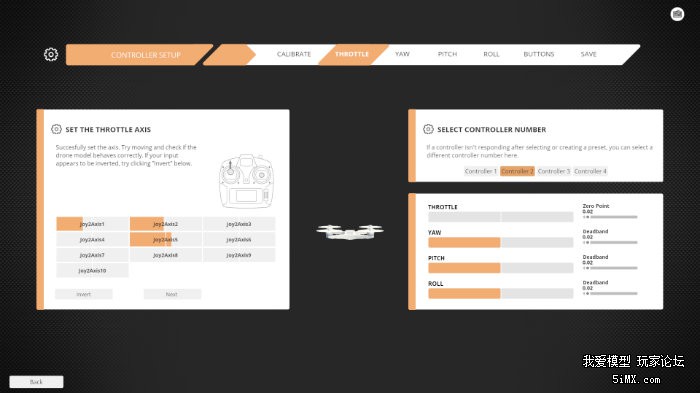Choose Joy2Axis3 as throttle axis
This screenshot has height=393, width=700.
point(239,224)
